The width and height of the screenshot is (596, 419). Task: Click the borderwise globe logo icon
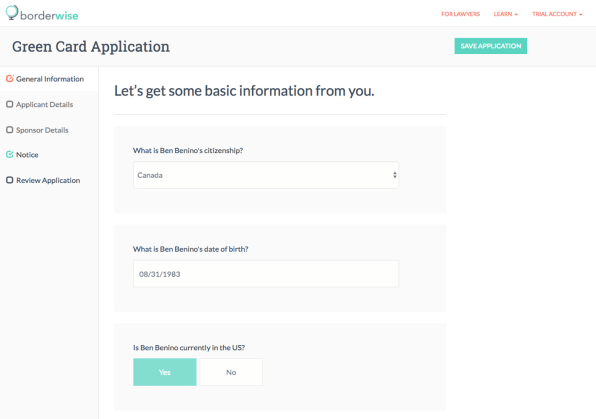tap(12, 13)
